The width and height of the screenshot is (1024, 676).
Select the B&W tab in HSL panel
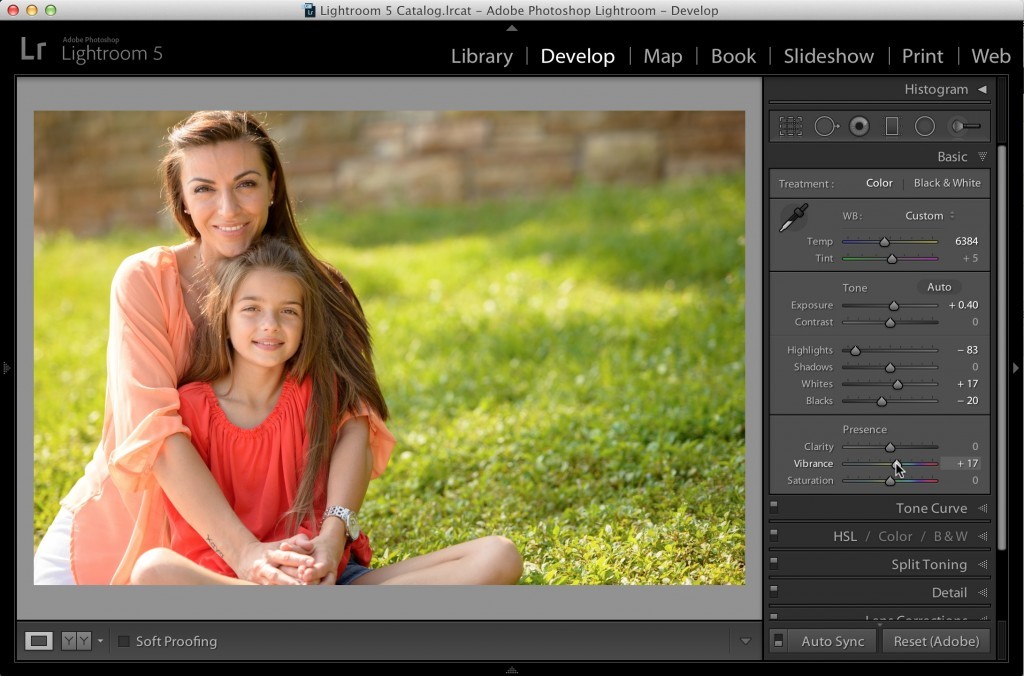click(950, 536)
